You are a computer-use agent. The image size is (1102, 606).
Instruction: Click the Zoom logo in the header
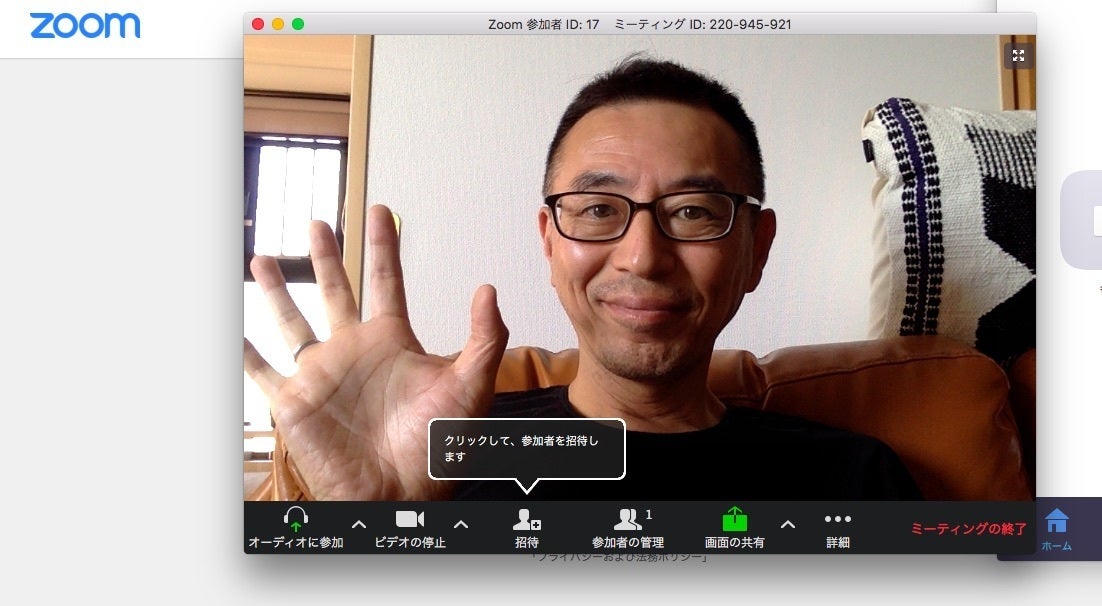[85, 26]
